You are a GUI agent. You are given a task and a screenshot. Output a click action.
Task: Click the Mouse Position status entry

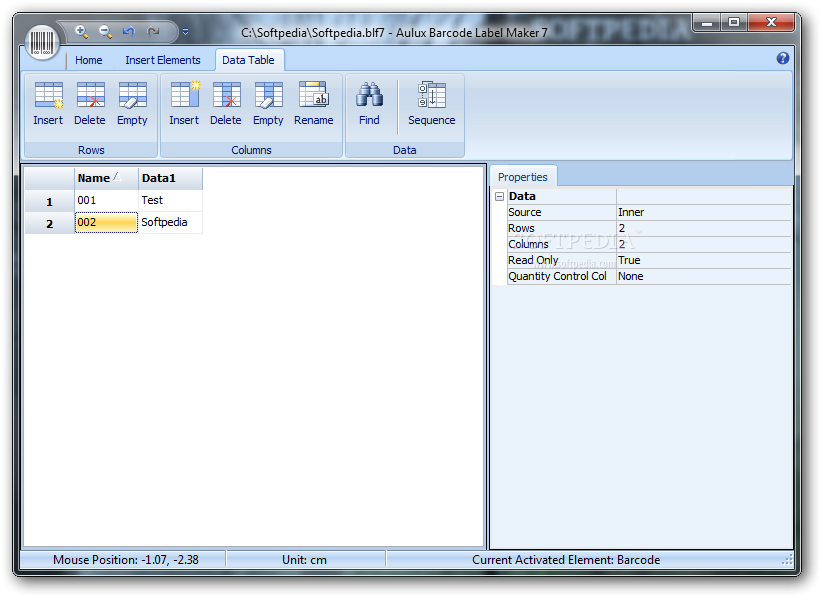click(x=125, y=560)
